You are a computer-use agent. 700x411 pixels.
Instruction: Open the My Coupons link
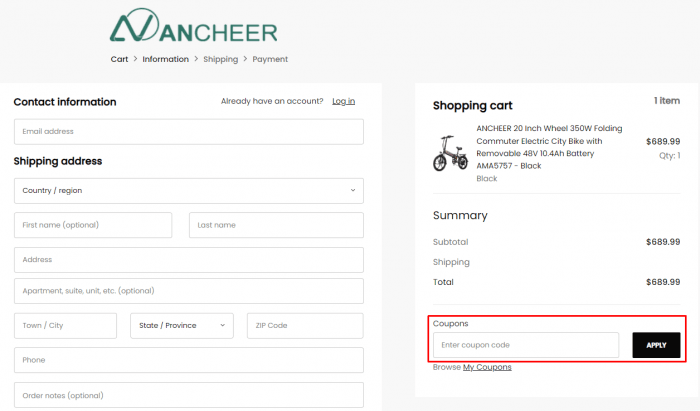(x=487, y=367)
